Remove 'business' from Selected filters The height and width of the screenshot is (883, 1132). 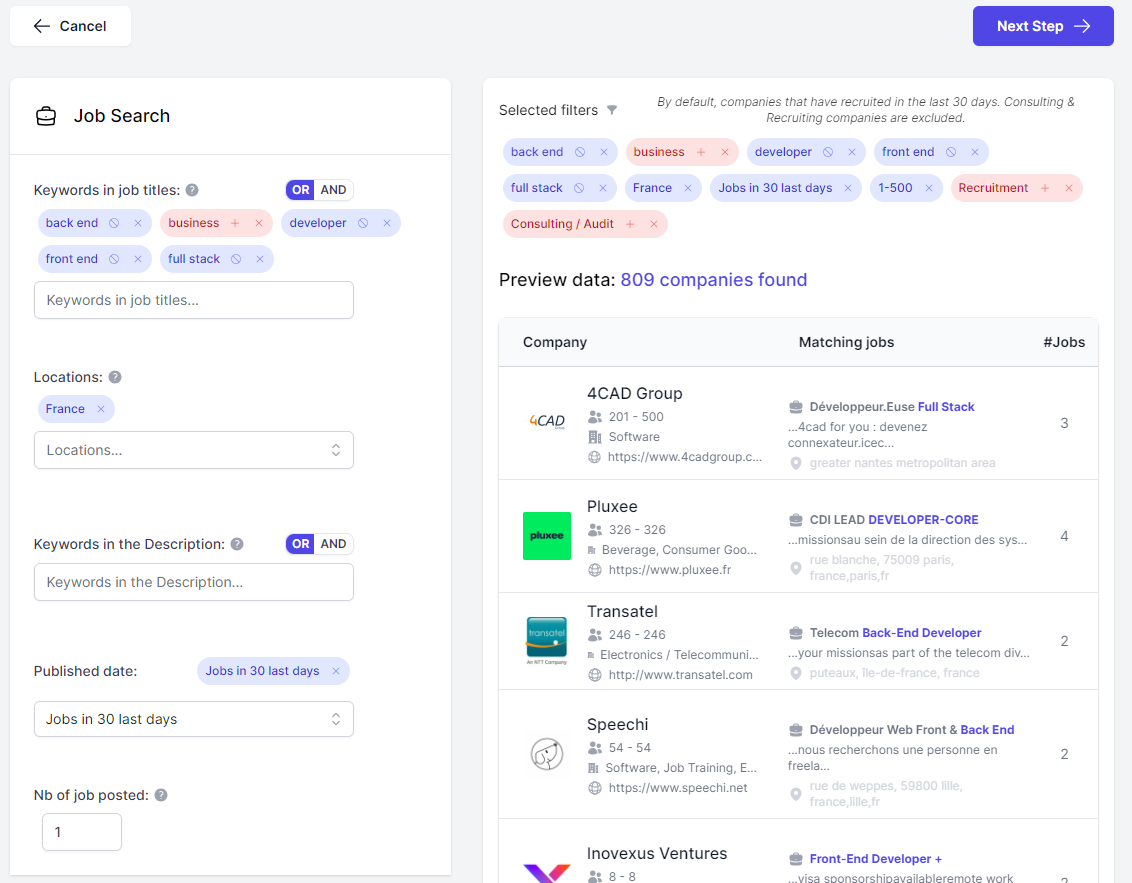[725, 152]
